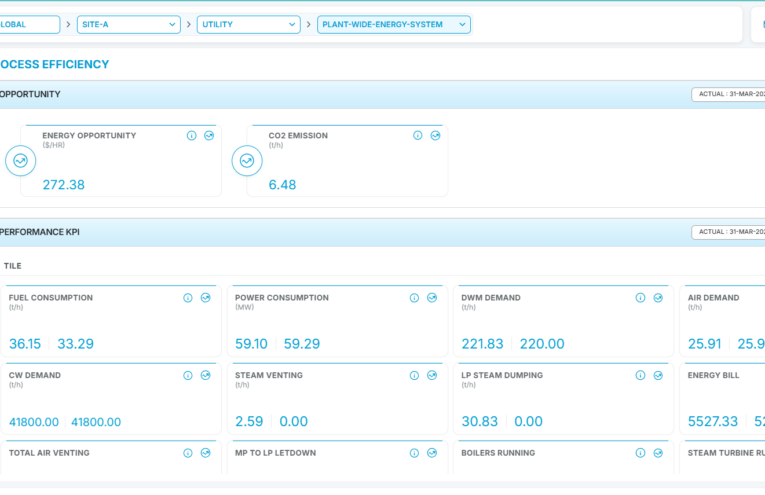Click the ACTUAL date button in Opportunity header
The image size is (765, 495).
pos(728,94)
